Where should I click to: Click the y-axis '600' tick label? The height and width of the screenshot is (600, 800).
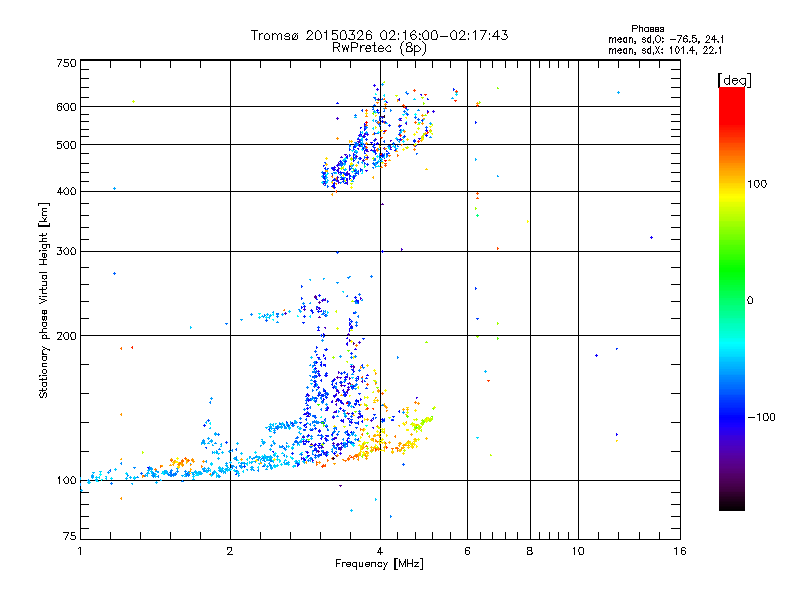[66, 107]
